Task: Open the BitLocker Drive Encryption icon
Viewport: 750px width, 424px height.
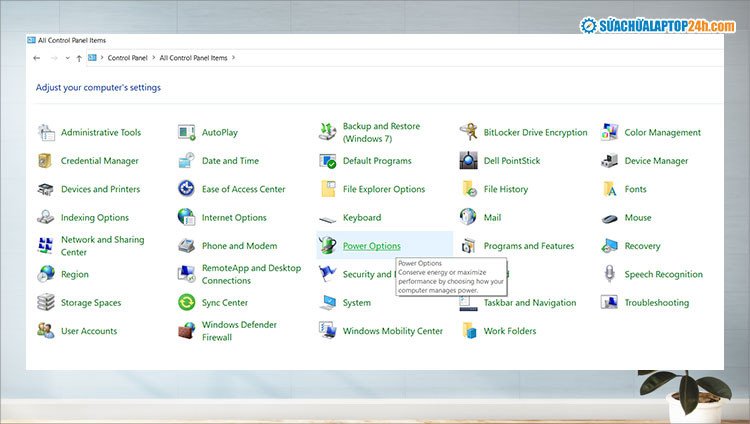Action: (x=468, y=132)
